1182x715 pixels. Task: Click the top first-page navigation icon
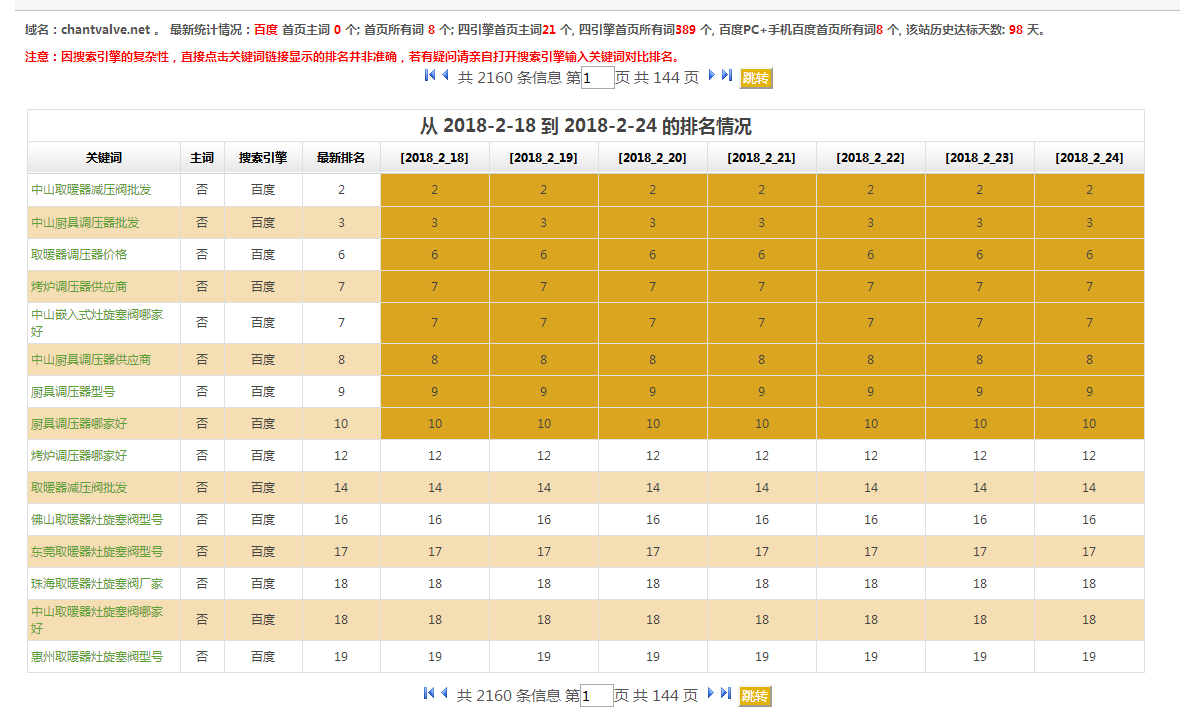[430, 76]
